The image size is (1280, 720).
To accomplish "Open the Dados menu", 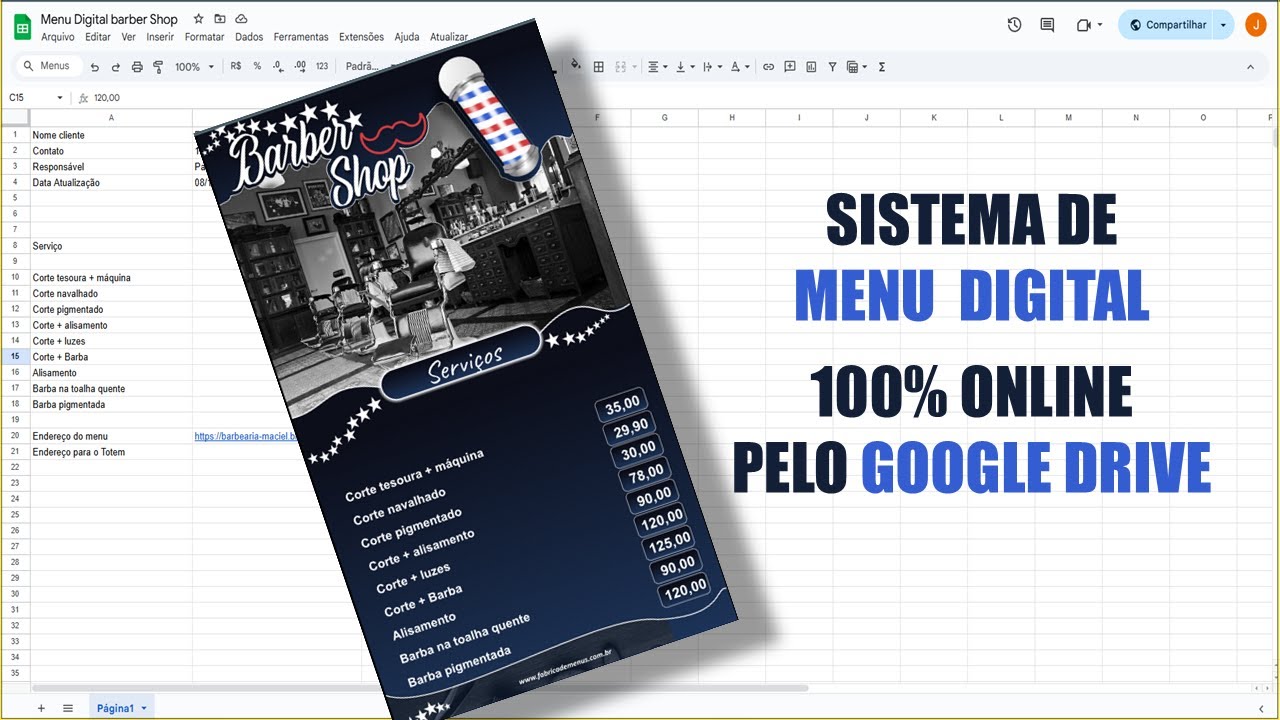I will (x=249, y=37).
